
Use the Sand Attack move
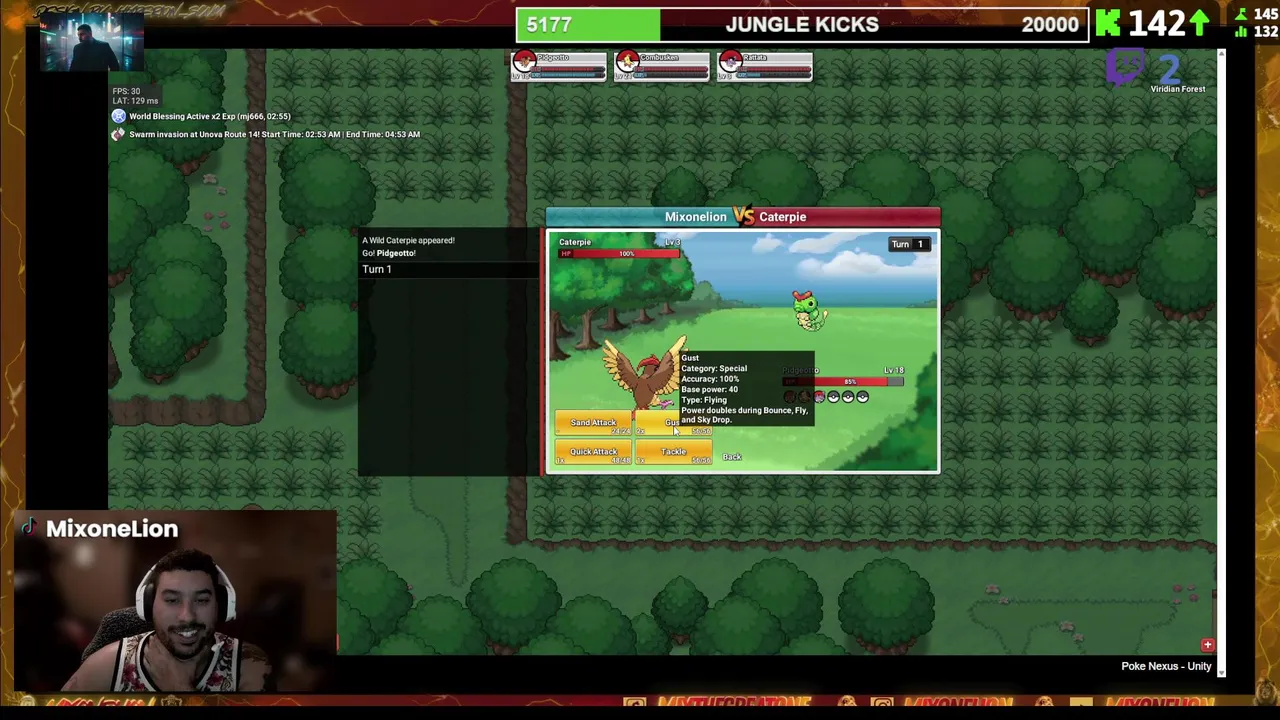(x=593, y=424)
